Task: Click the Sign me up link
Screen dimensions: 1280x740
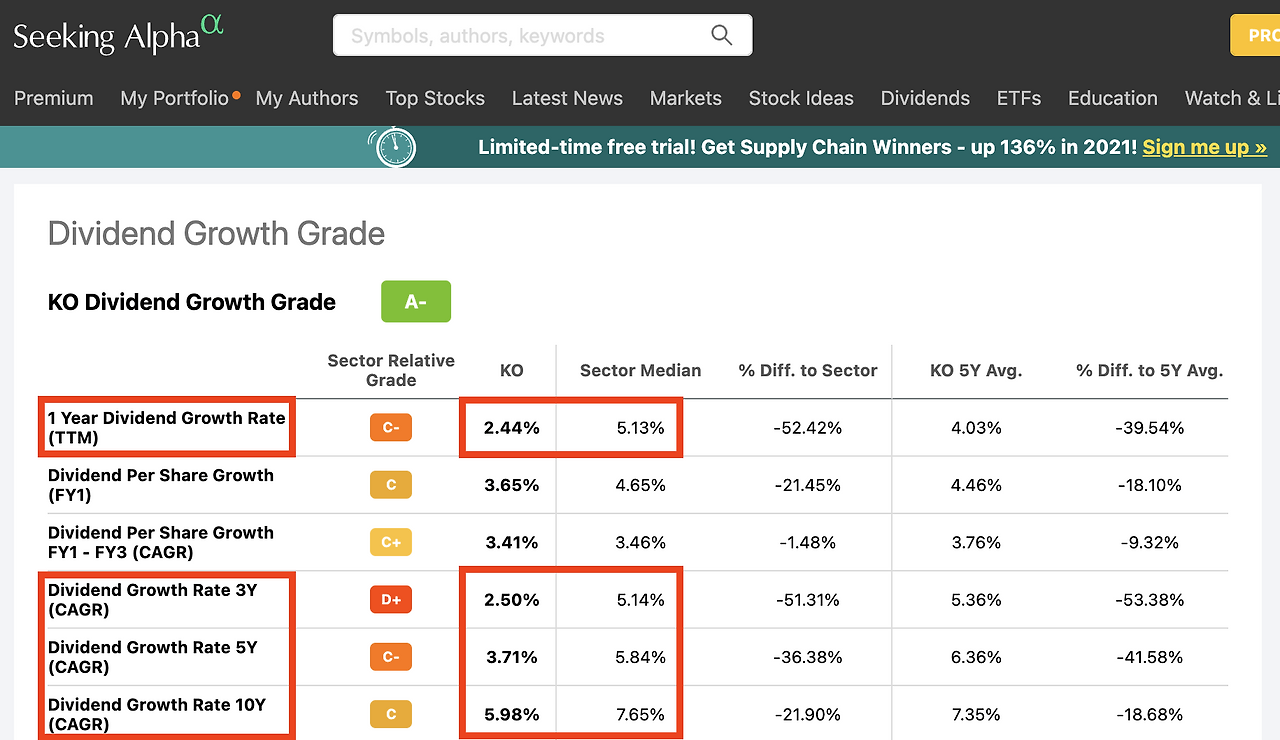Action: [1205, 147]
